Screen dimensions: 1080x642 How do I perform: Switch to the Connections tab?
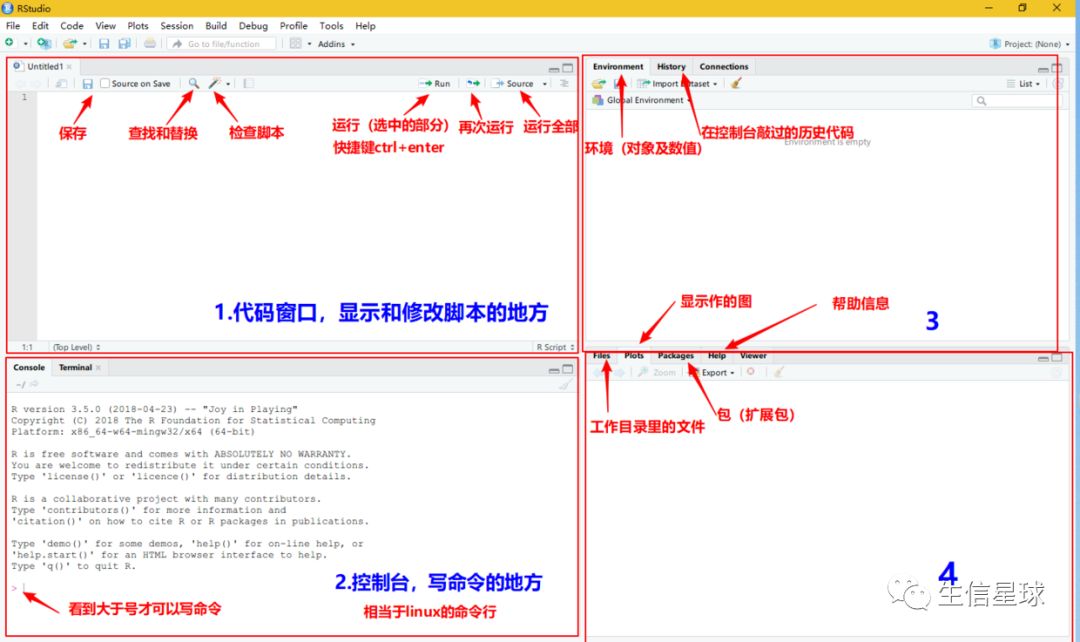[723, 66]
